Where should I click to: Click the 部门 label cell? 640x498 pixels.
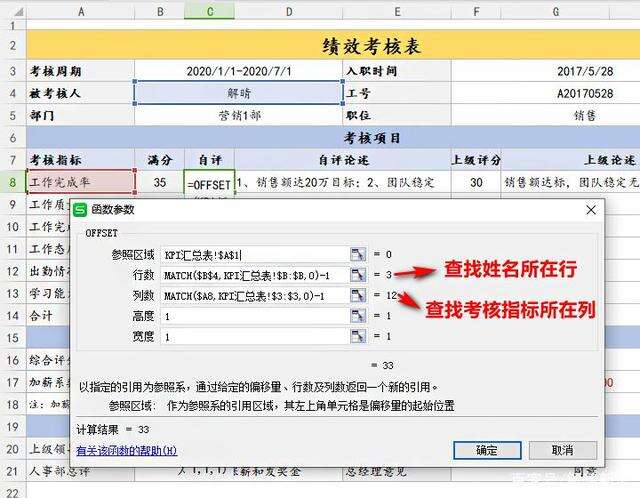pos(80,116)
